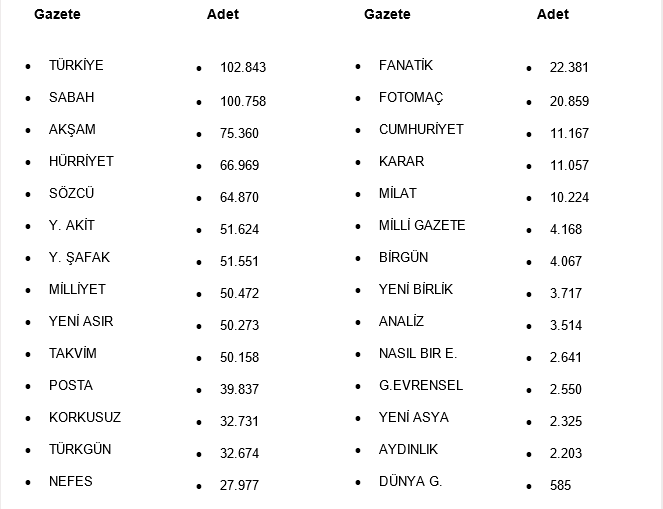Select the YENİ ASIR newspaper
Screen dimensions: 663x509
point(79,321)
